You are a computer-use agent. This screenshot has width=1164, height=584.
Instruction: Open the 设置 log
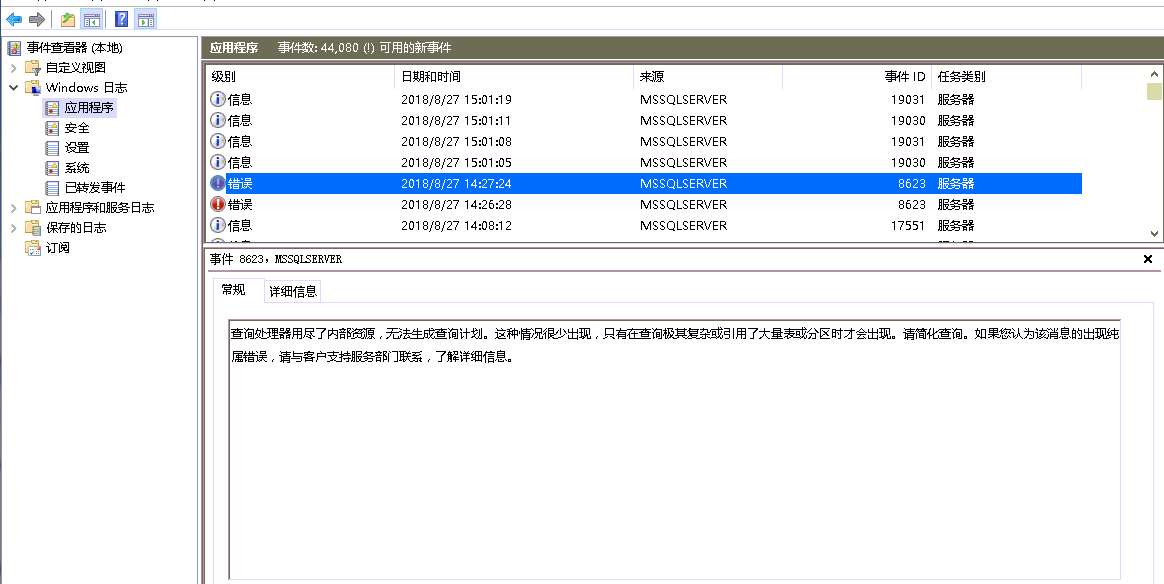pyautogui.click(x=76, y=148)
